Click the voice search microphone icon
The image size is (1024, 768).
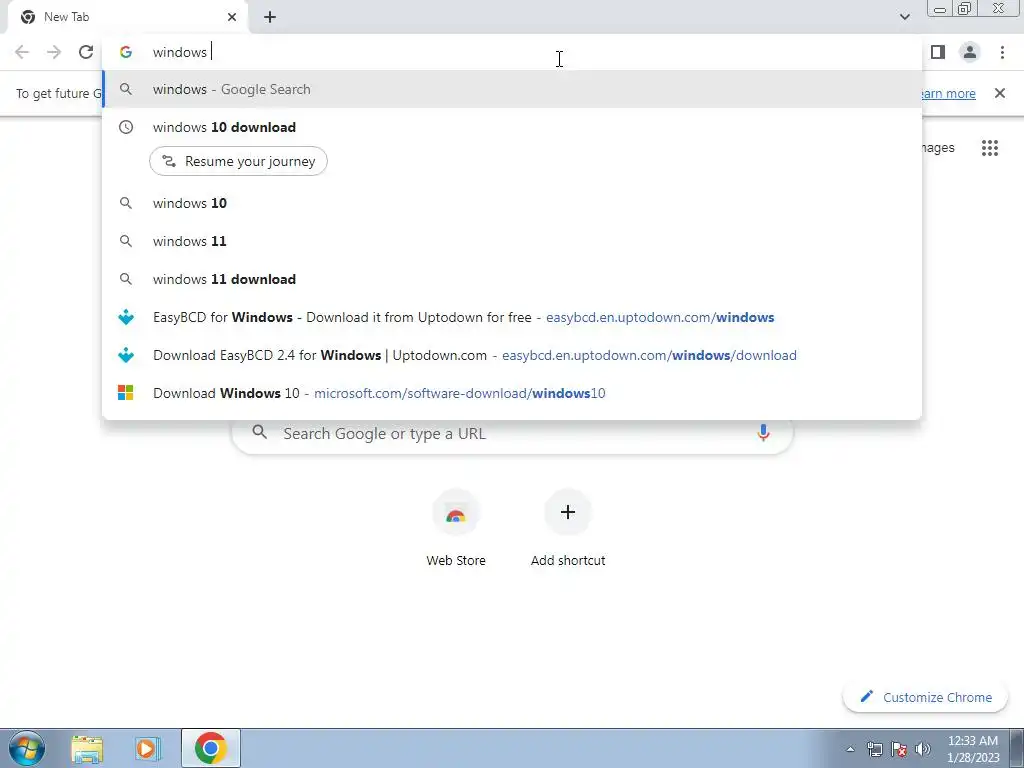click(x=763, y=433)
